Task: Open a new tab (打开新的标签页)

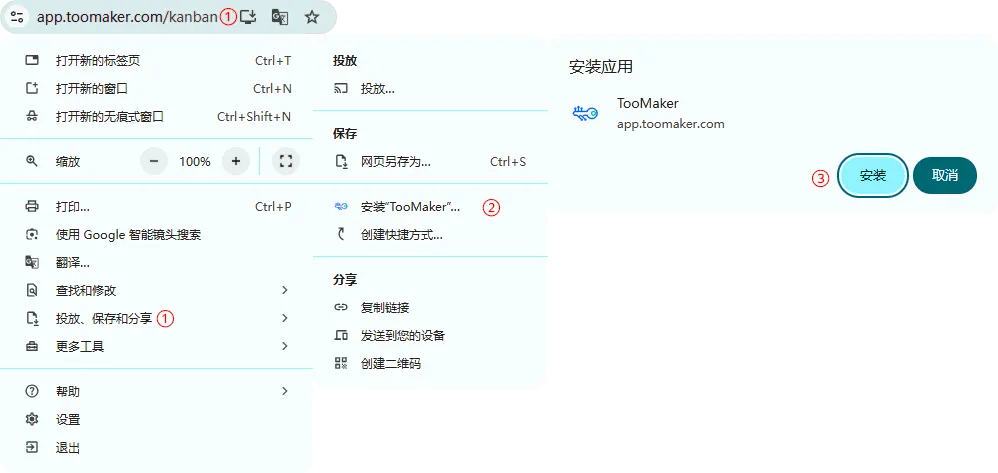Action: point(158,60)
